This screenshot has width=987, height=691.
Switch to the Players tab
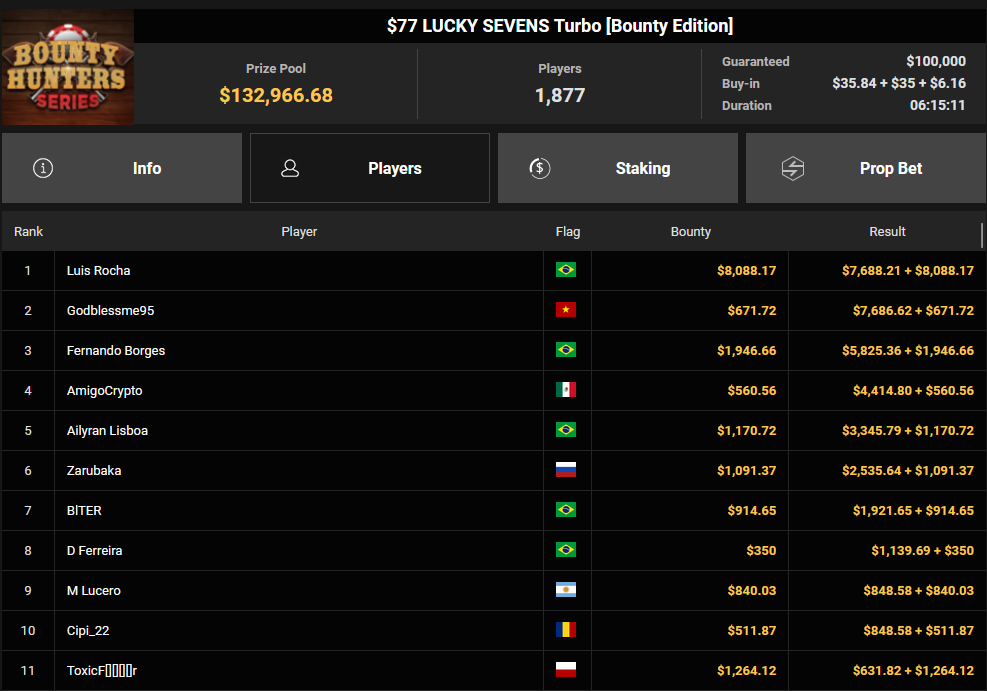click(x=369, y=168)
